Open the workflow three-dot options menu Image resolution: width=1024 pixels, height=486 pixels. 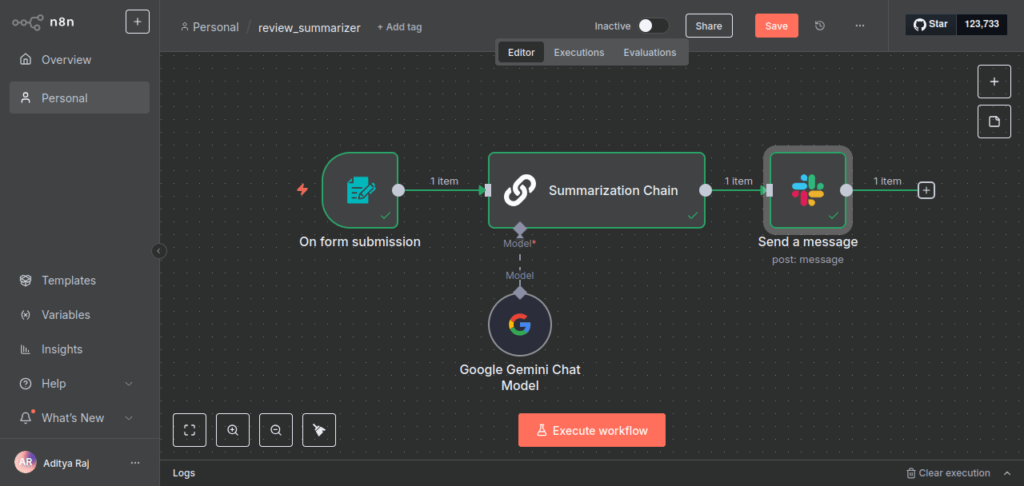[859, 26]
